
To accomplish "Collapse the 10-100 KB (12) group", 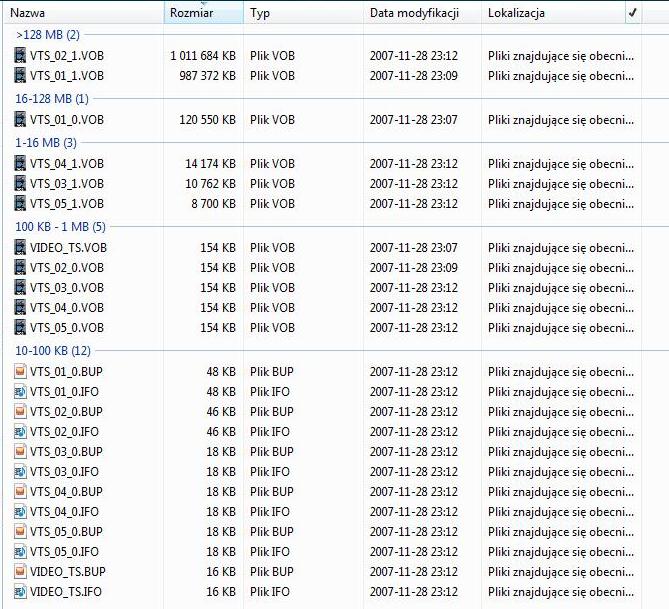I will pos(53,351).
